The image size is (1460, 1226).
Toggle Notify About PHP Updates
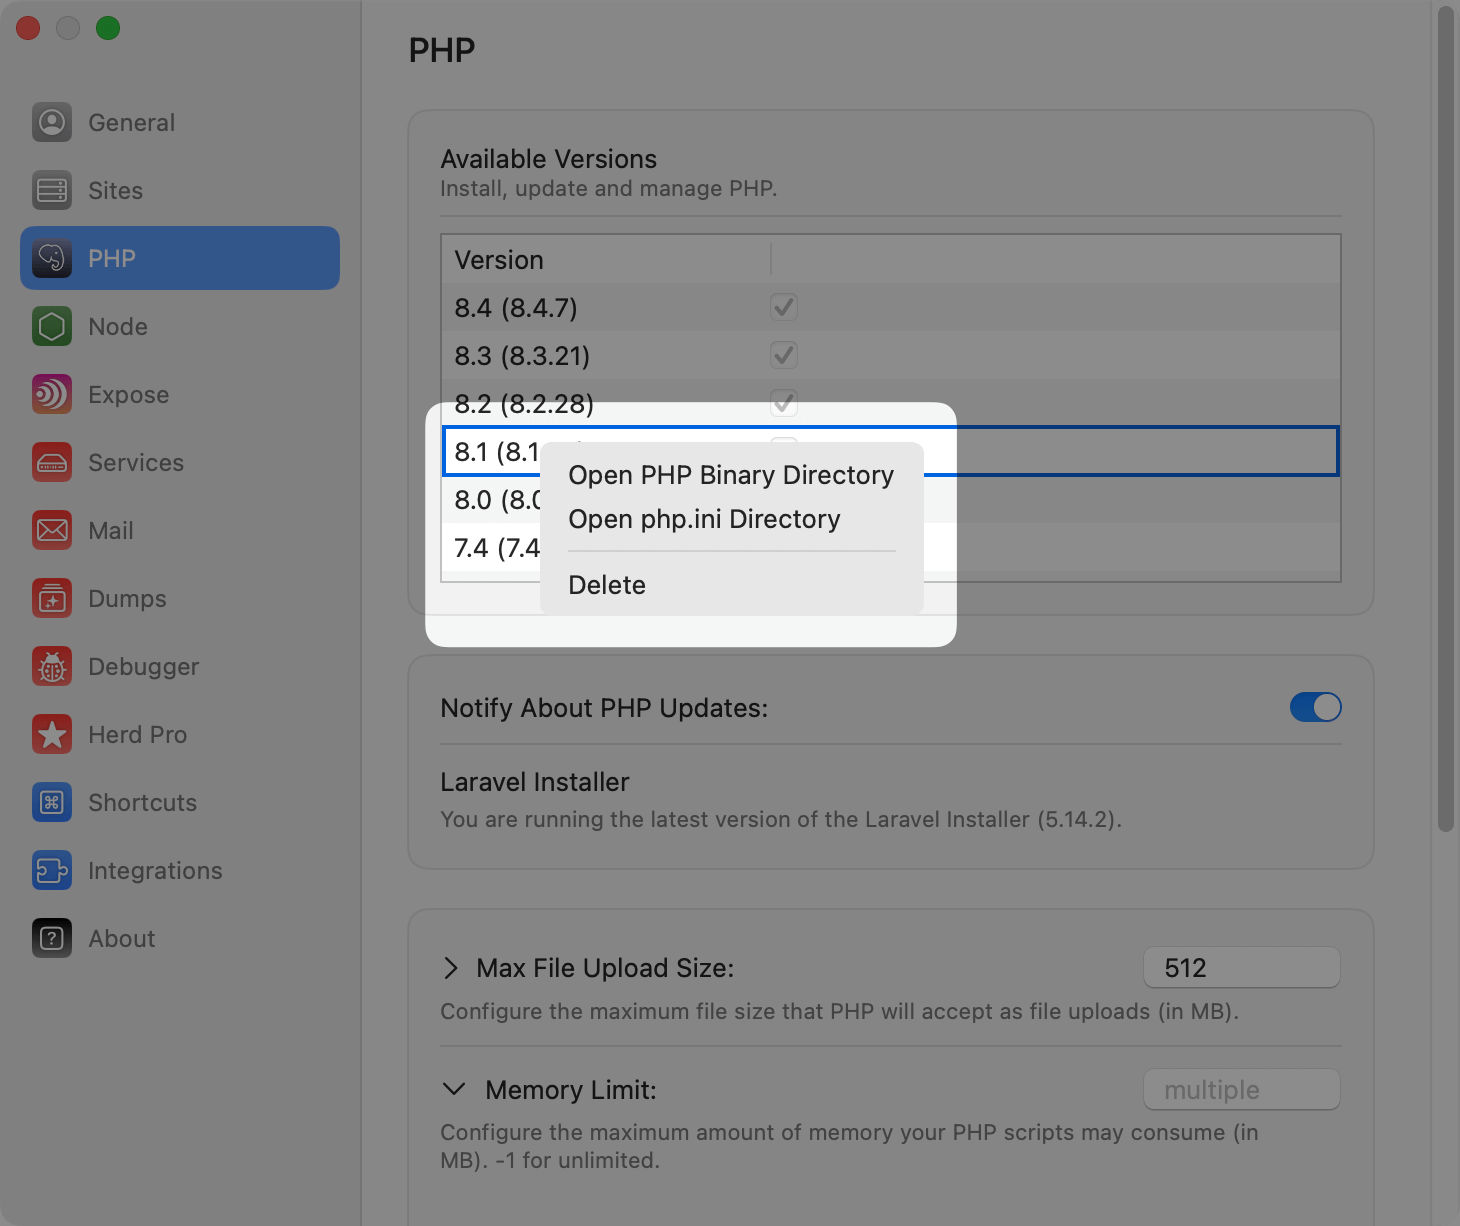click(x=1315, y=707)
